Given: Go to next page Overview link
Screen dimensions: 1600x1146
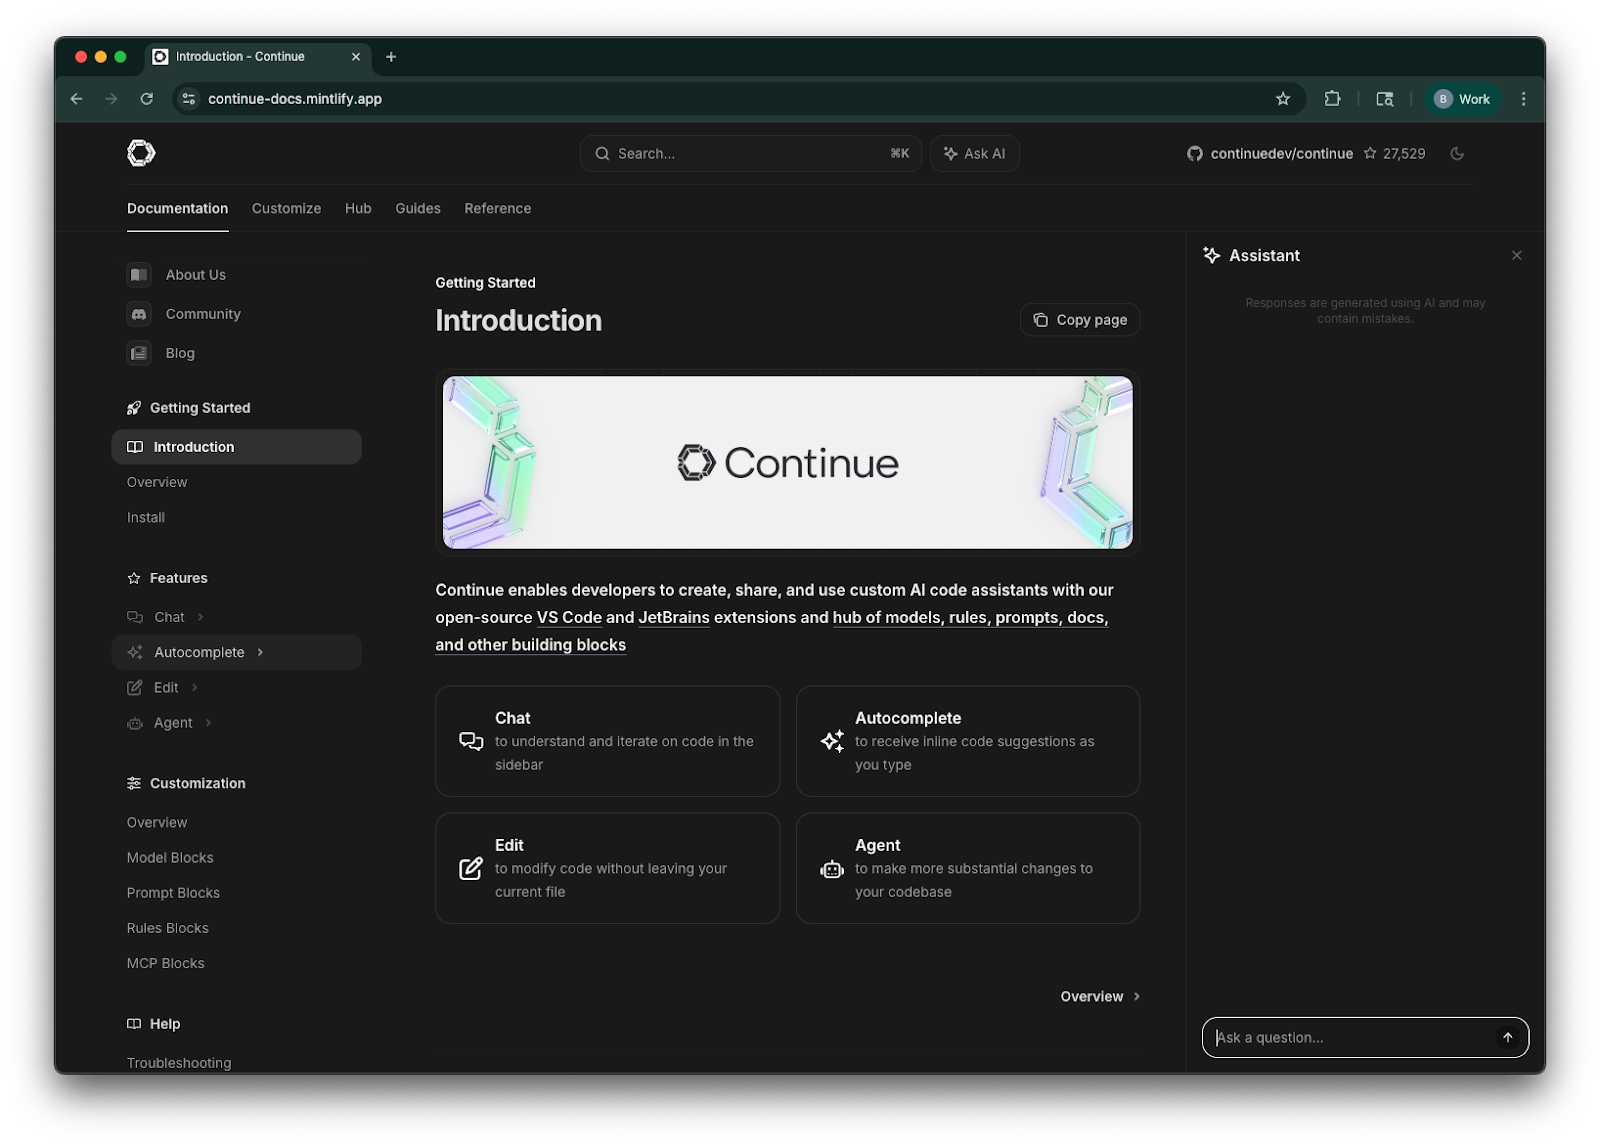Looking at the screenshot, I should pos(1100,996).
